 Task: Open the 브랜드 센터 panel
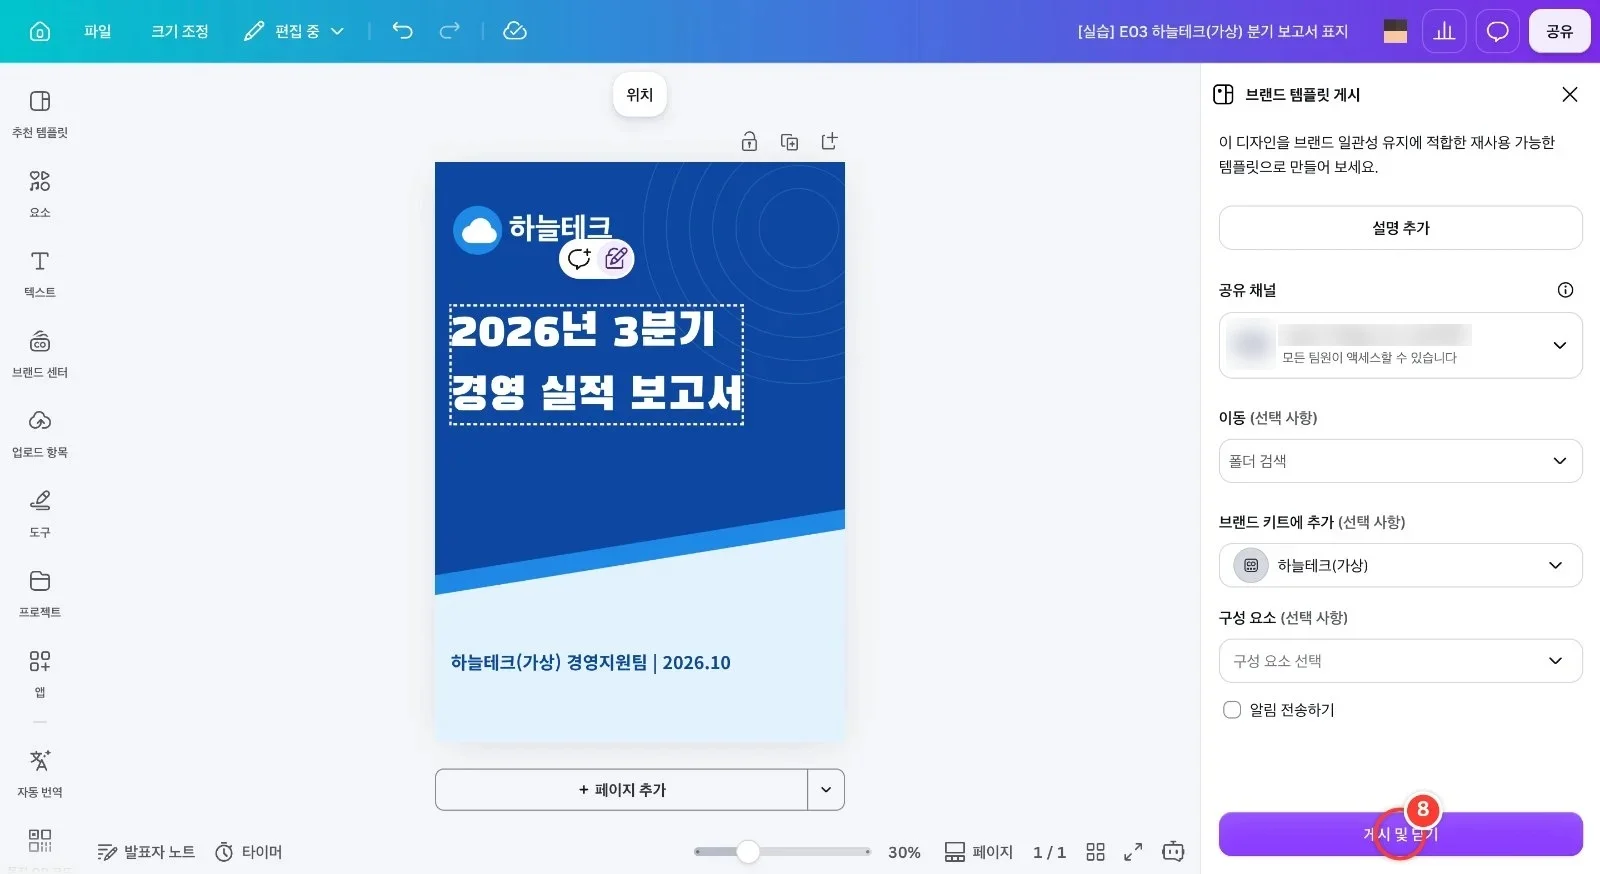click(40, 354)
